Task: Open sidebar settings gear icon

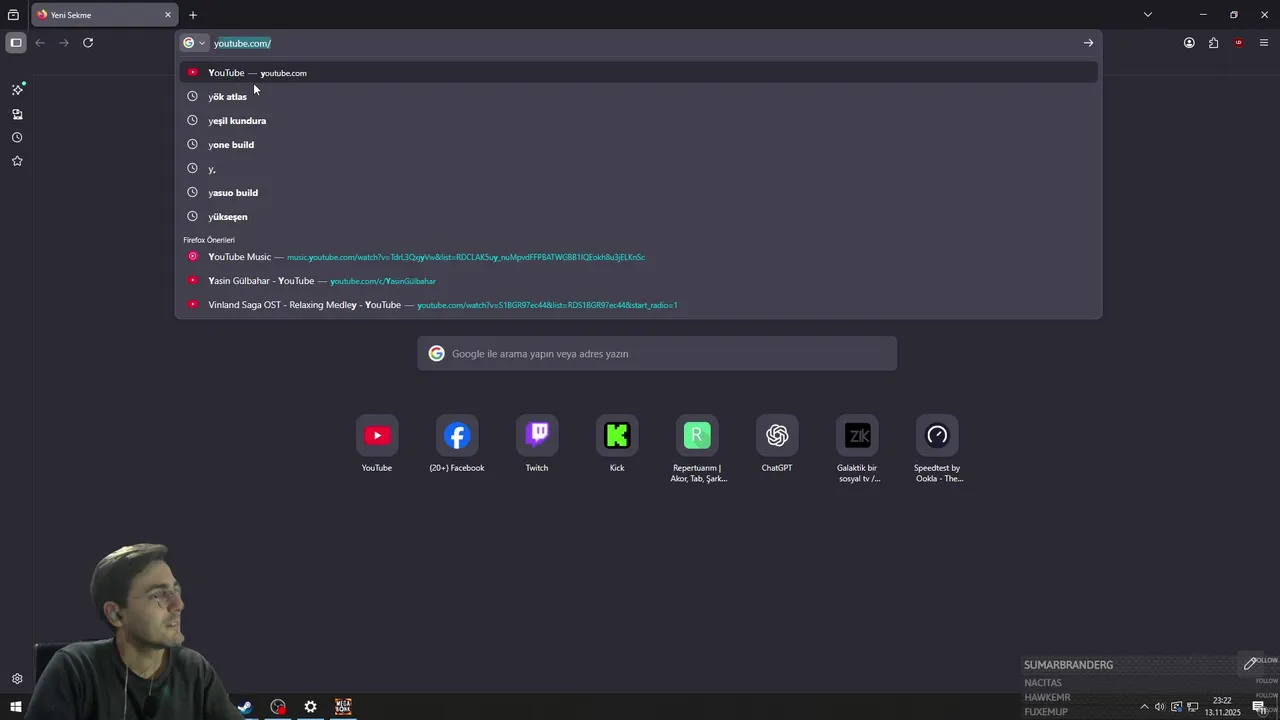Action: [17, 679]
